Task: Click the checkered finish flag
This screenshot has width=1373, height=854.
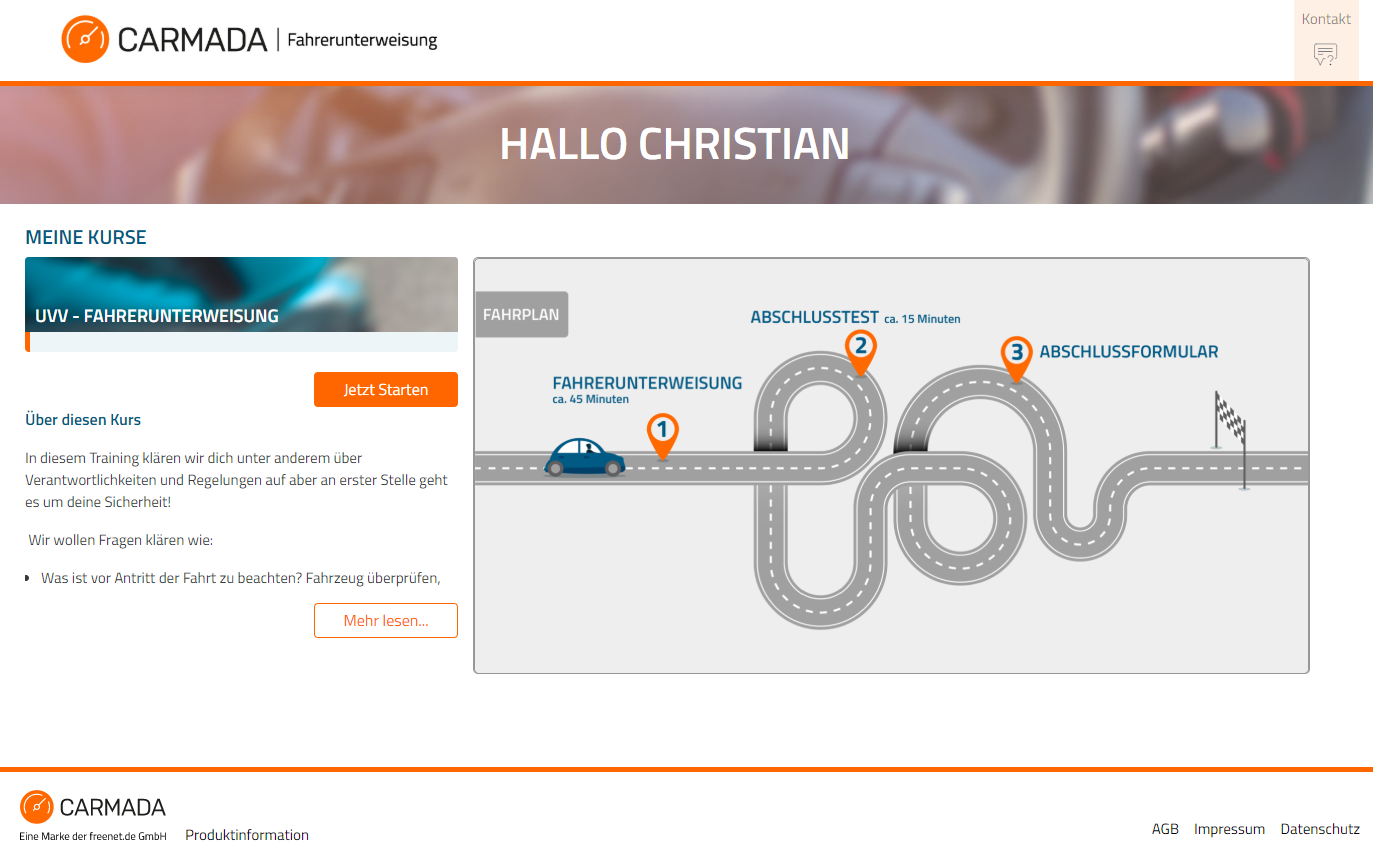Action: tap(1232, 438)
